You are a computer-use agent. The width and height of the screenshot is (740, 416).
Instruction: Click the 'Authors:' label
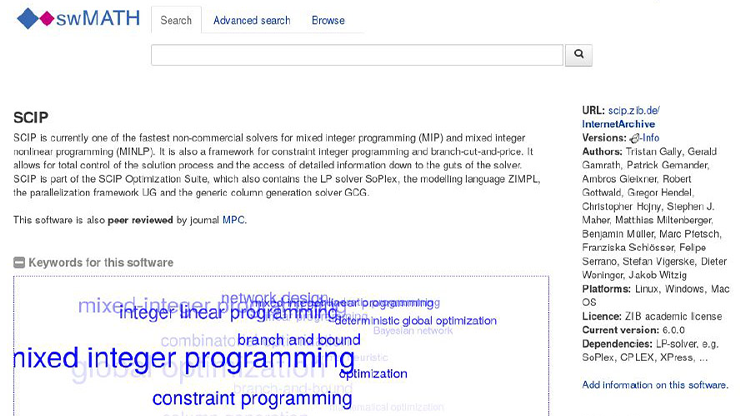602,152
